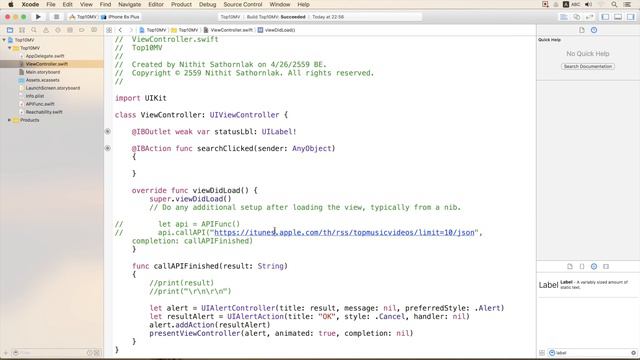Viewport: 640px width, 360px height.
Task: Select AppDelegate.swift in navigator
Action: coord(45,56)
